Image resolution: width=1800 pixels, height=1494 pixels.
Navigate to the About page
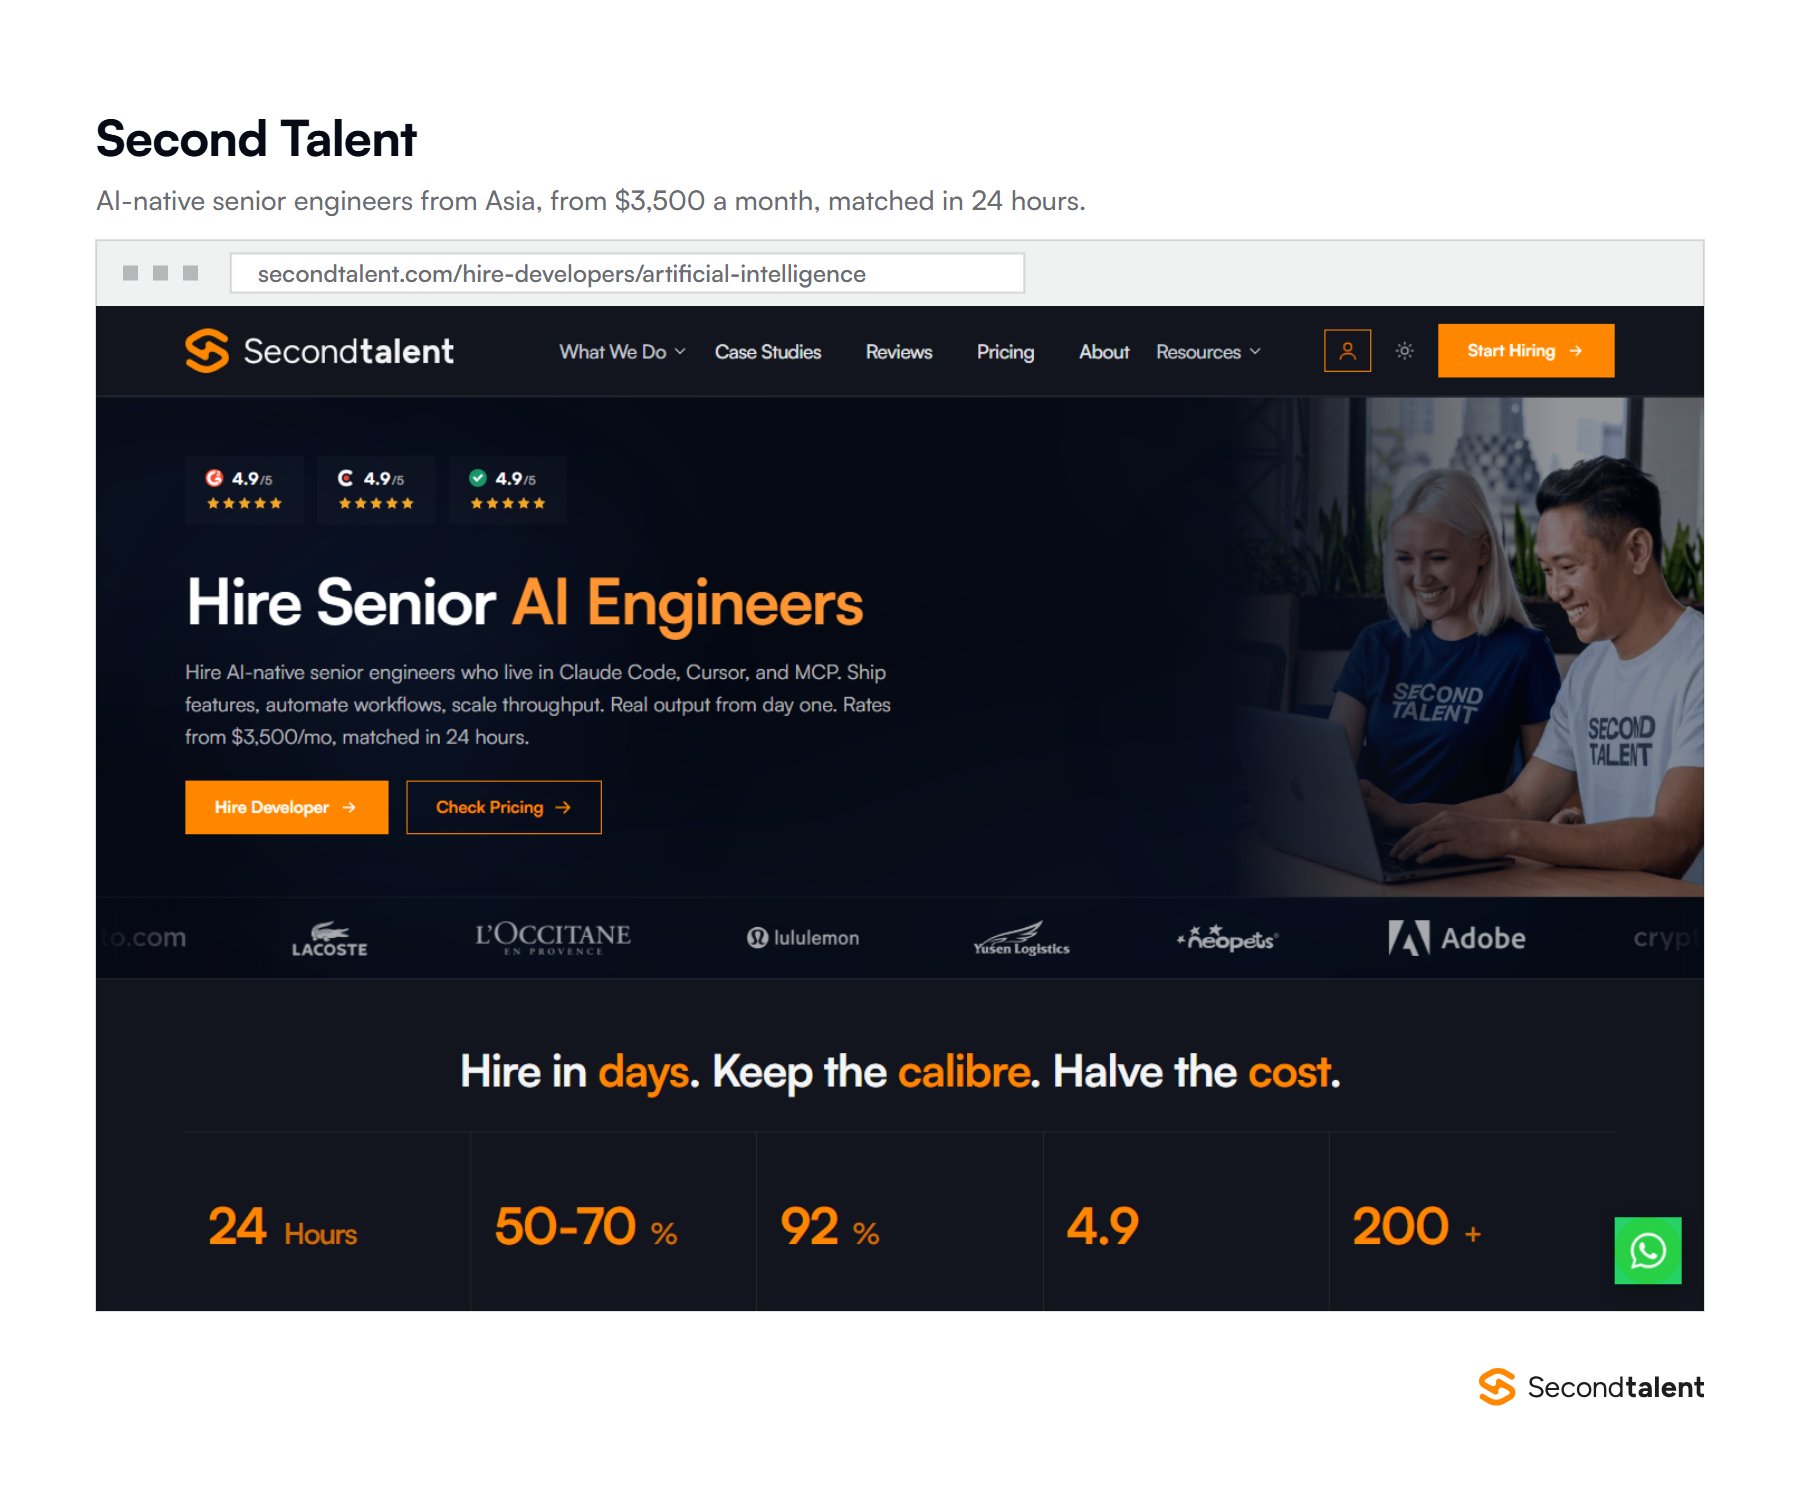(x=1104, y=352)
